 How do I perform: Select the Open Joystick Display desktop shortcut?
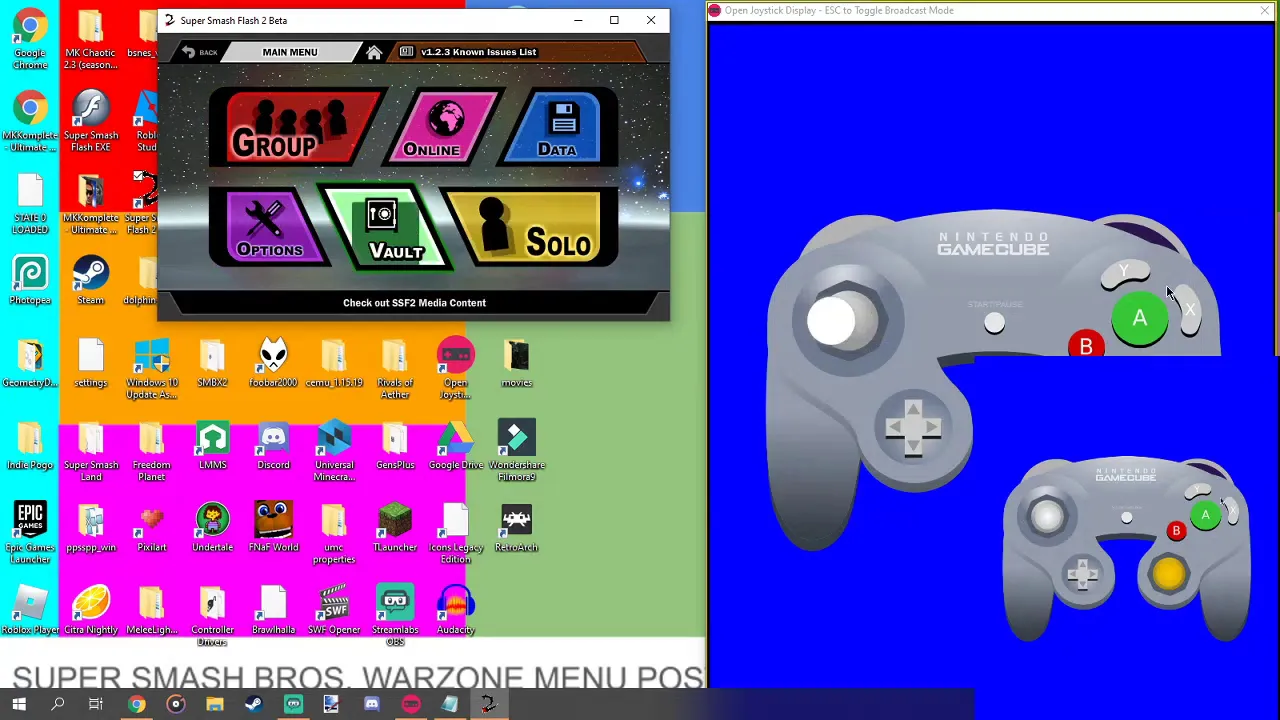455,369
